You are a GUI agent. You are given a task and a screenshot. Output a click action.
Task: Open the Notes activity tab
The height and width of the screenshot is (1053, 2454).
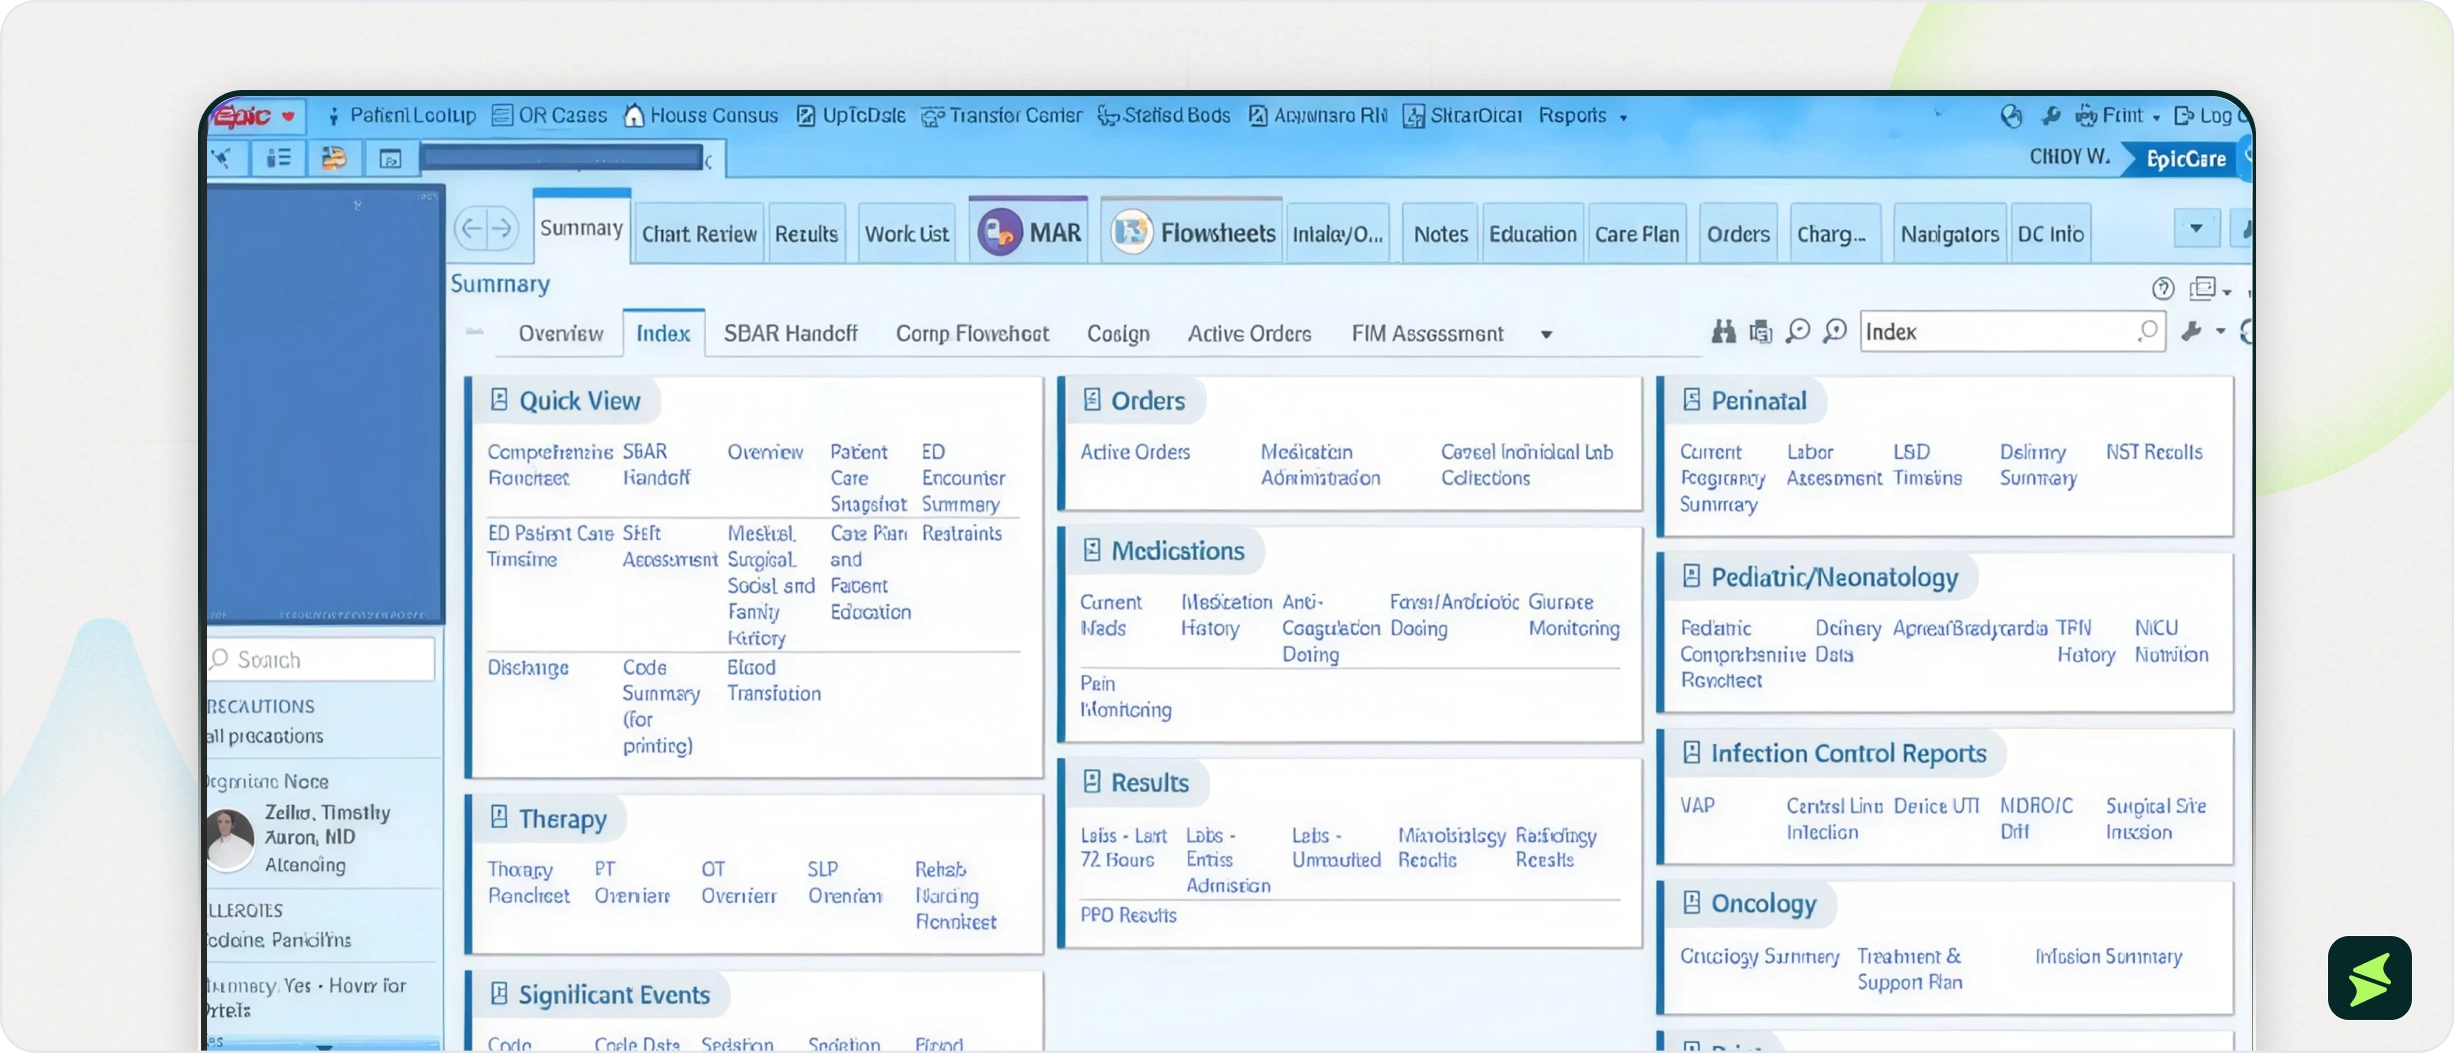point(1440,234)
